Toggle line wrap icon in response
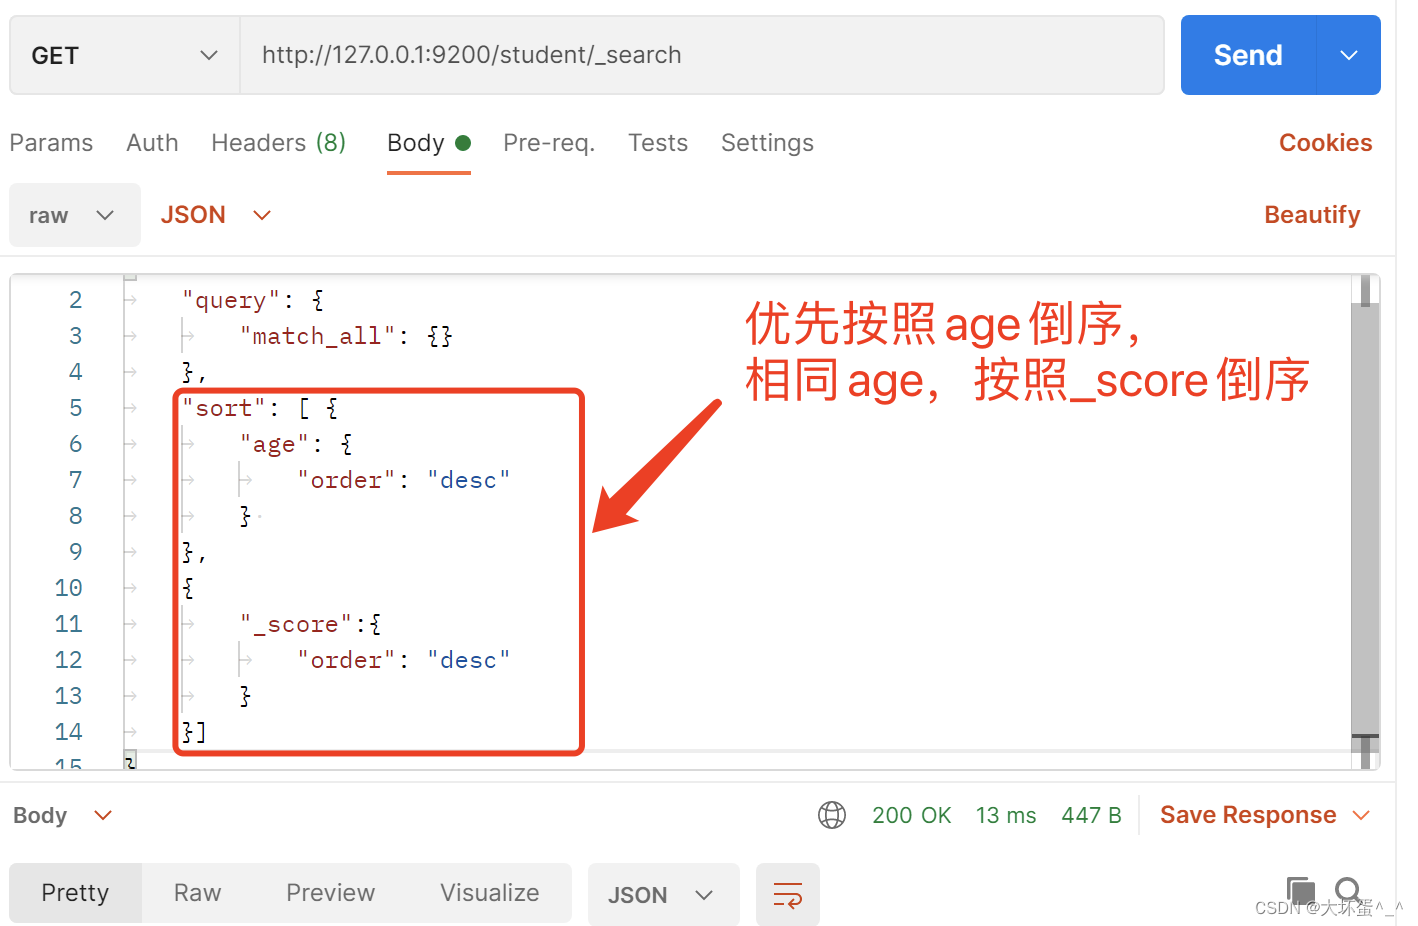 788,895
